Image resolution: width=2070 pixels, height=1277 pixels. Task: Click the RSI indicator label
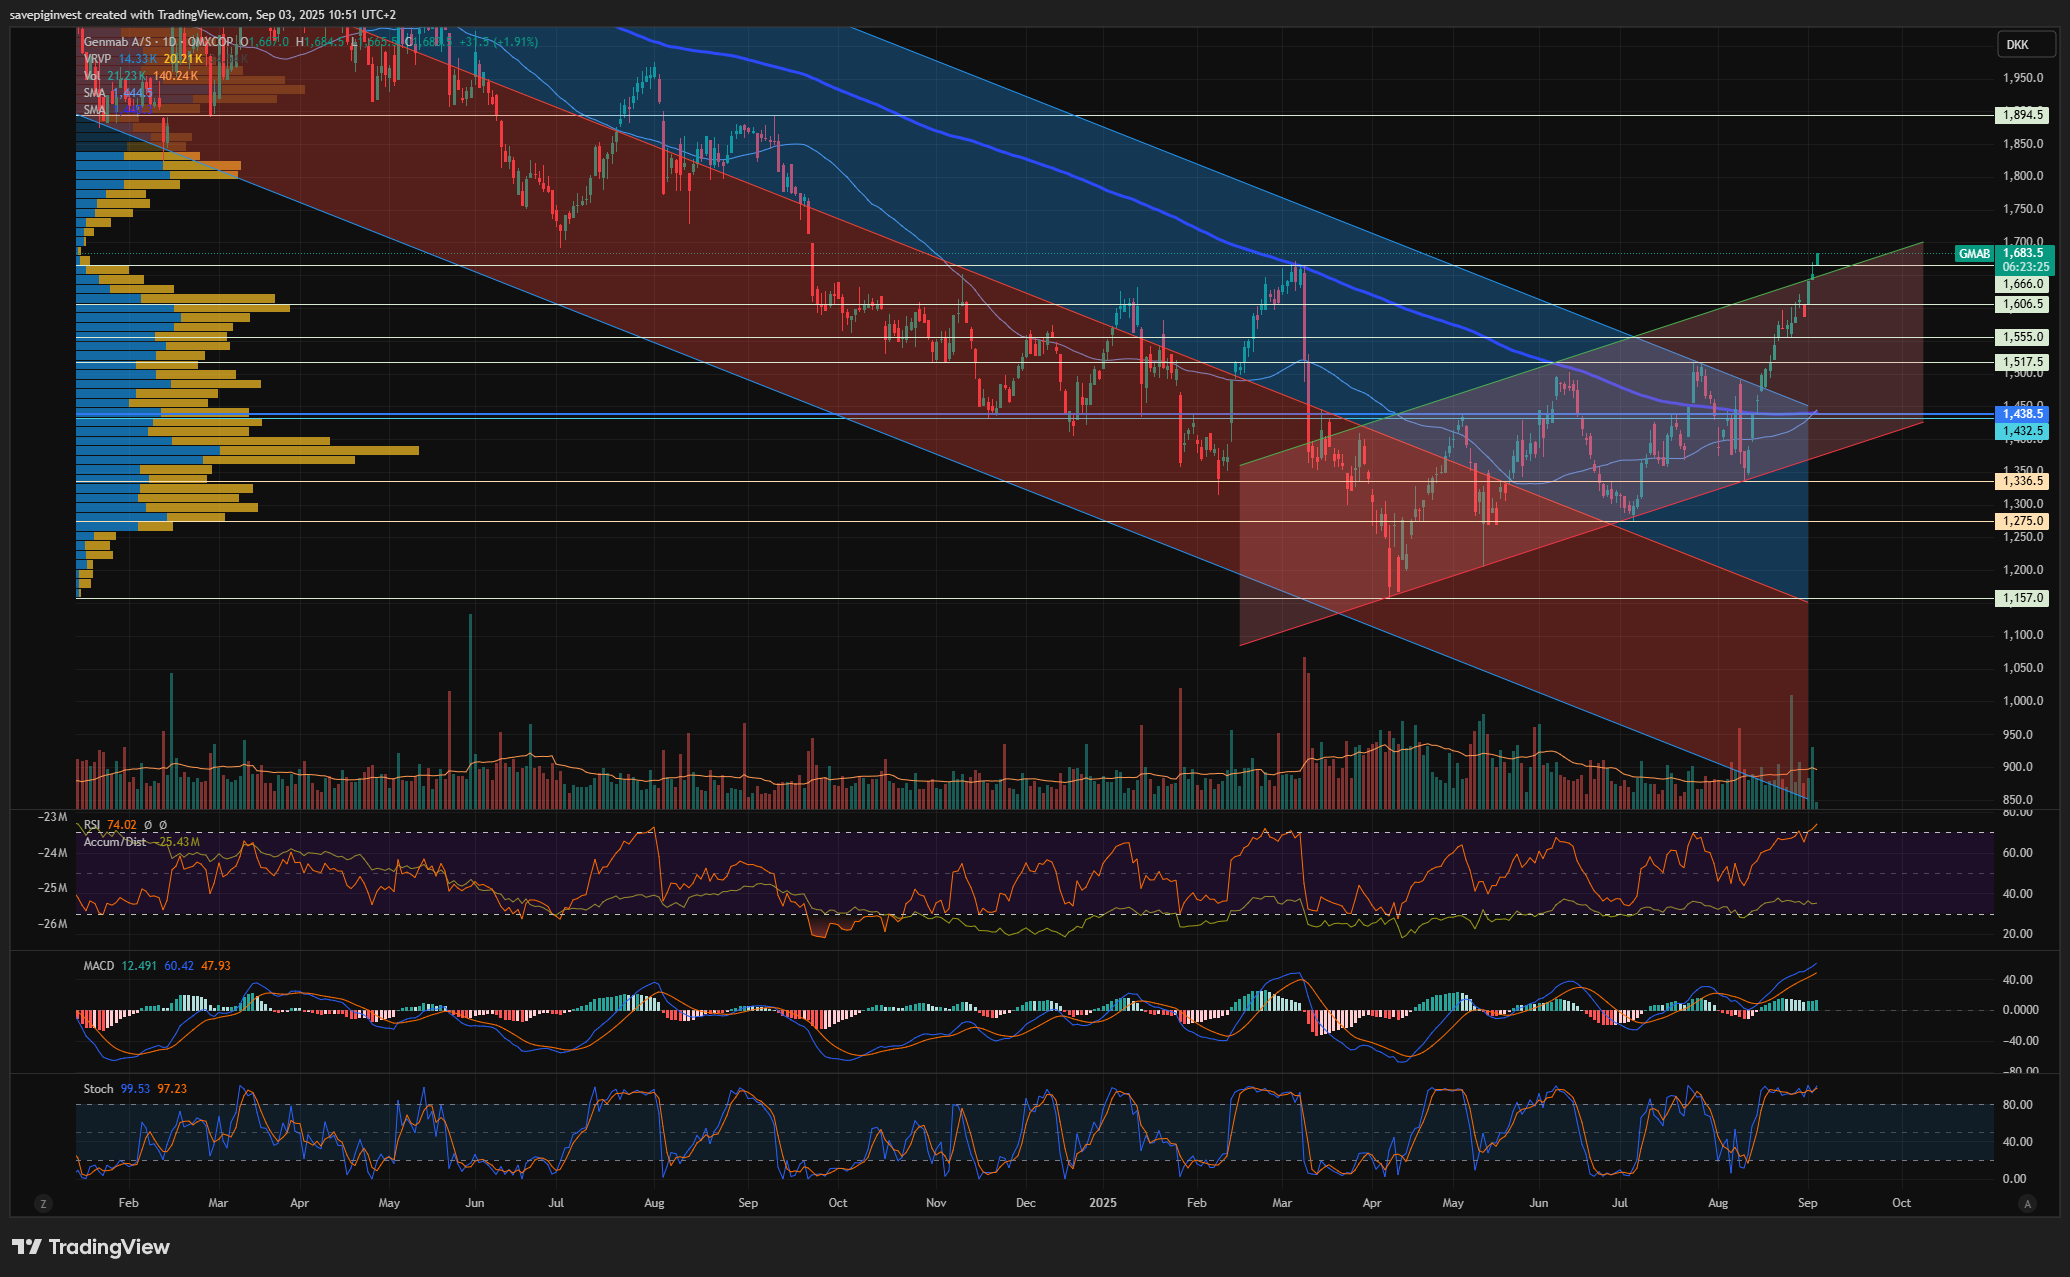pos(92,825)
